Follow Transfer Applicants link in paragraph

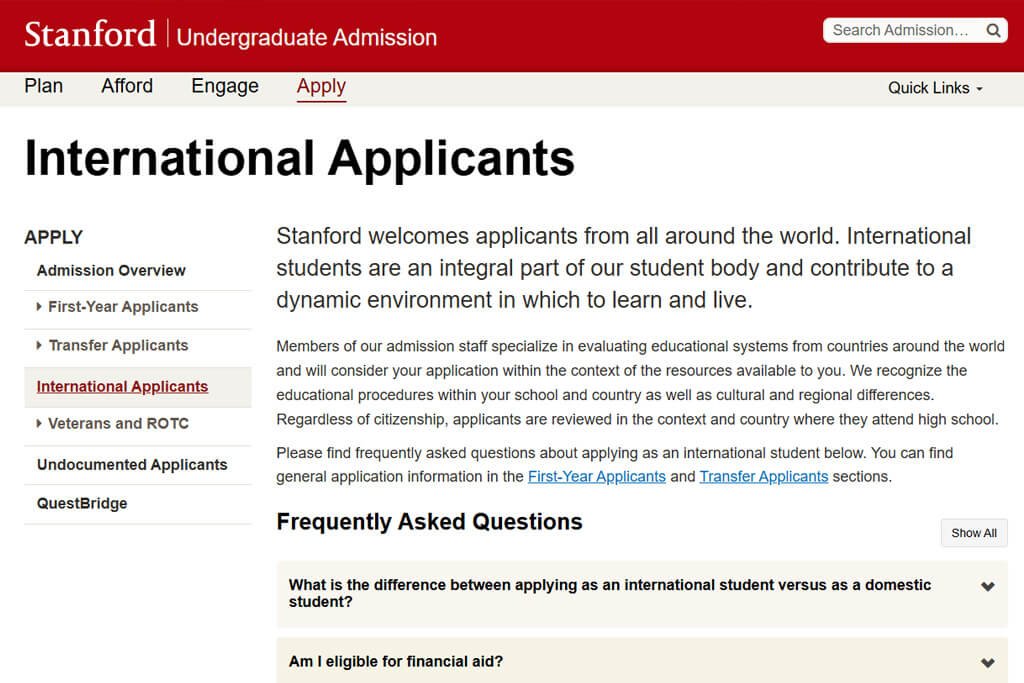click(x=763, y=477)
